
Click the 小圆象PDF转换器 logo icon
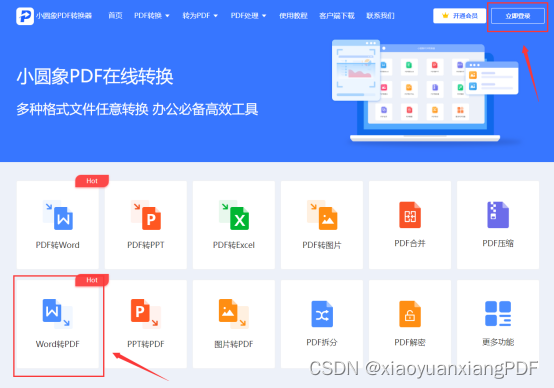[x=25, y=16]
